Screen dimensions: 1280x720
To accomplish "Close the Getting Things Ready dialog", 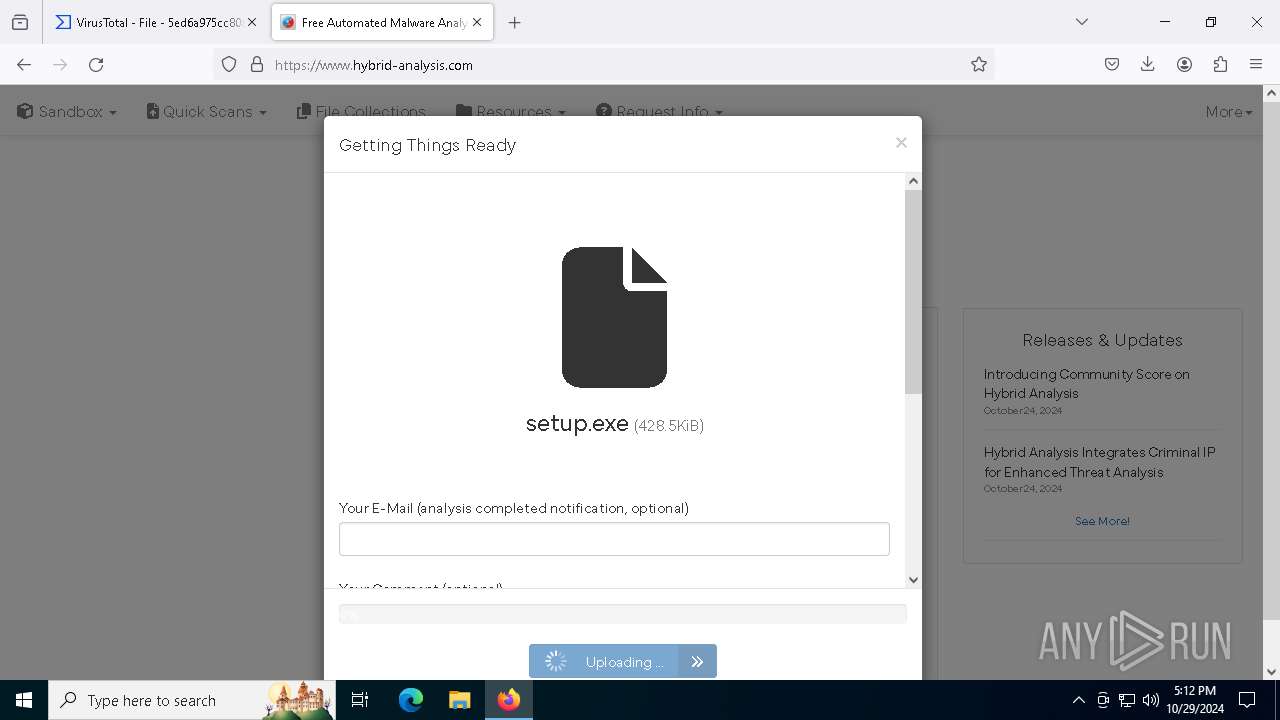I will (x=901, y=143).
